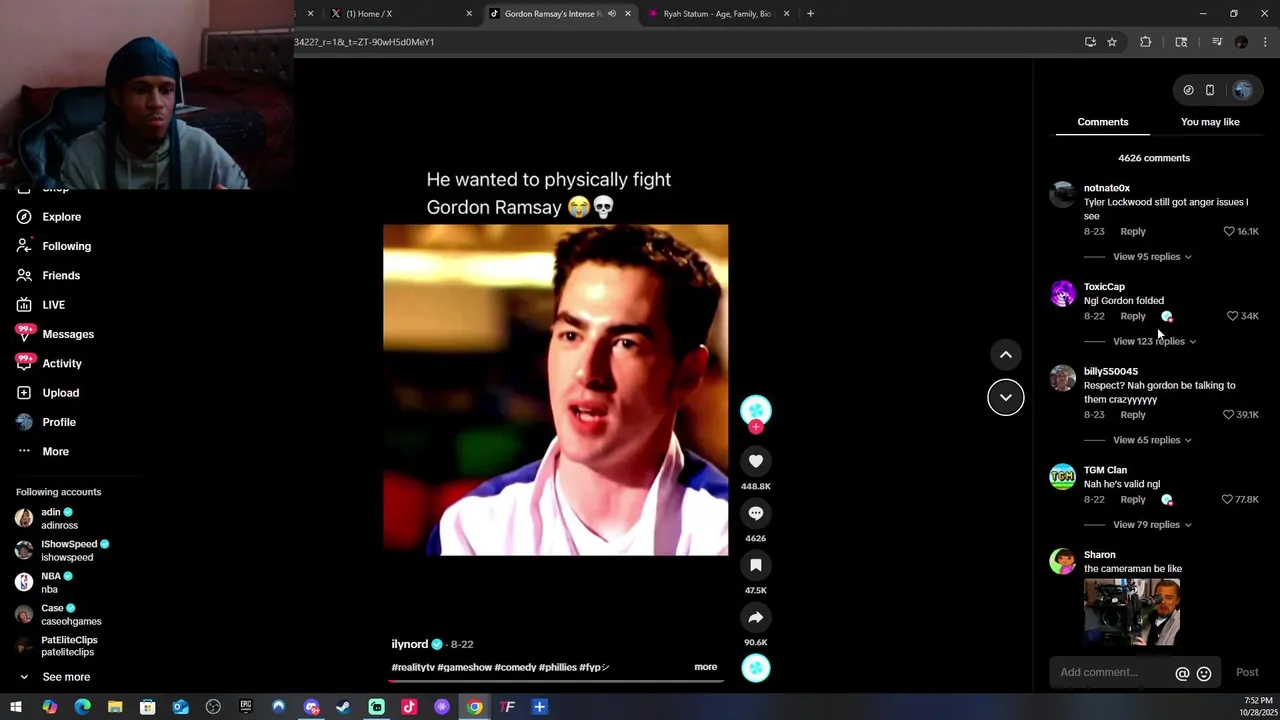Screen dimensions: 1280x720
Task: Reply to billy550045's comment
Action: coord(1133,415)
